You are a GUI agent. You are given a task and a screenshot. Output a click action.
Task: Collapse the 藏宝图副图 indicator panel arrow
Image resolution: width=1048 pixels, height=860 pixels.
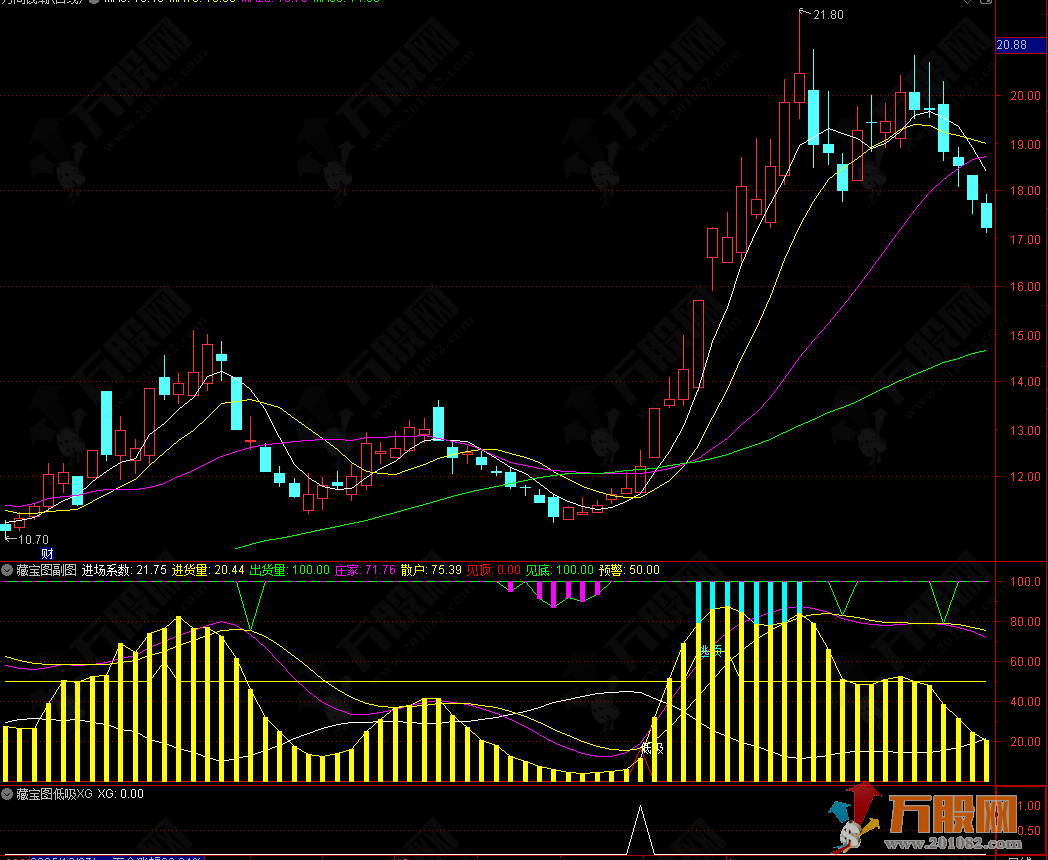(x=7, y=570)
